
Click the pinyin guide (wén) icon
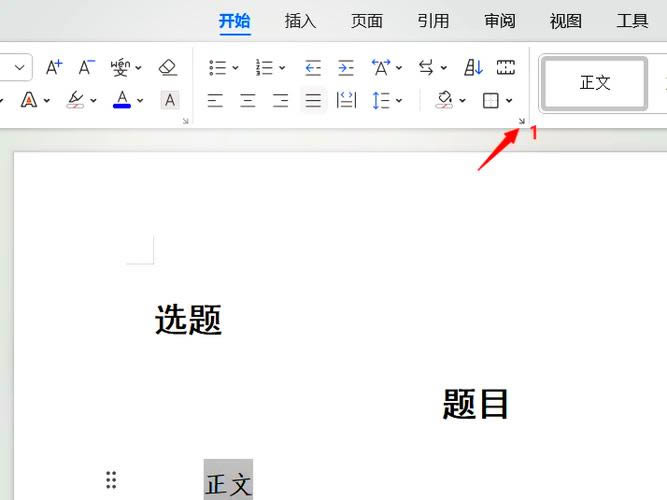[x=120, y=67]
